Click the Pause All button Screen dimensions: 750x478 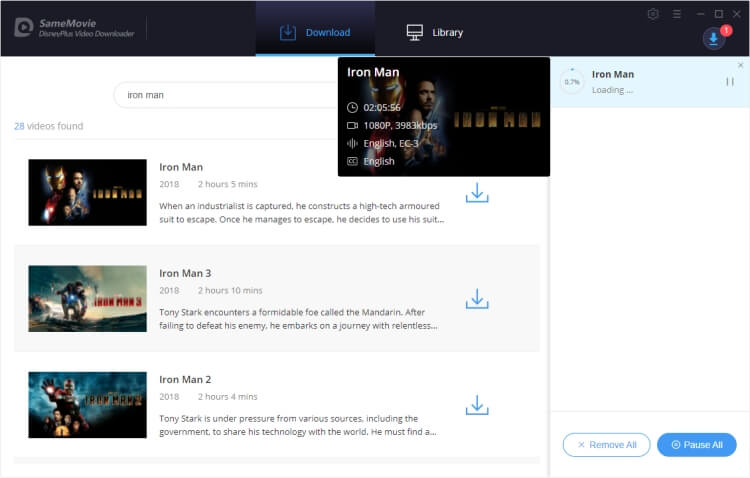[697, 445]
